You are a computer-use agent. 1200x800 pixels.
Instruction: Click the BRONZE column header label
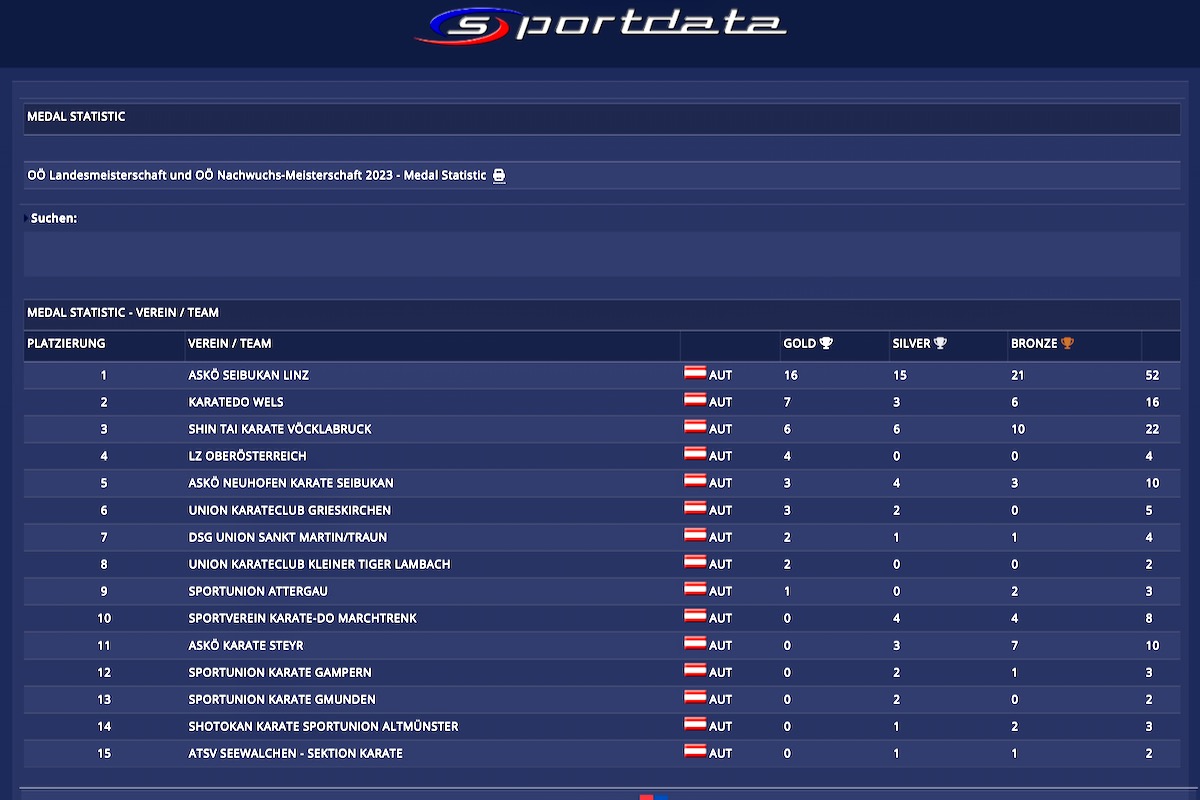point(1034,344)
